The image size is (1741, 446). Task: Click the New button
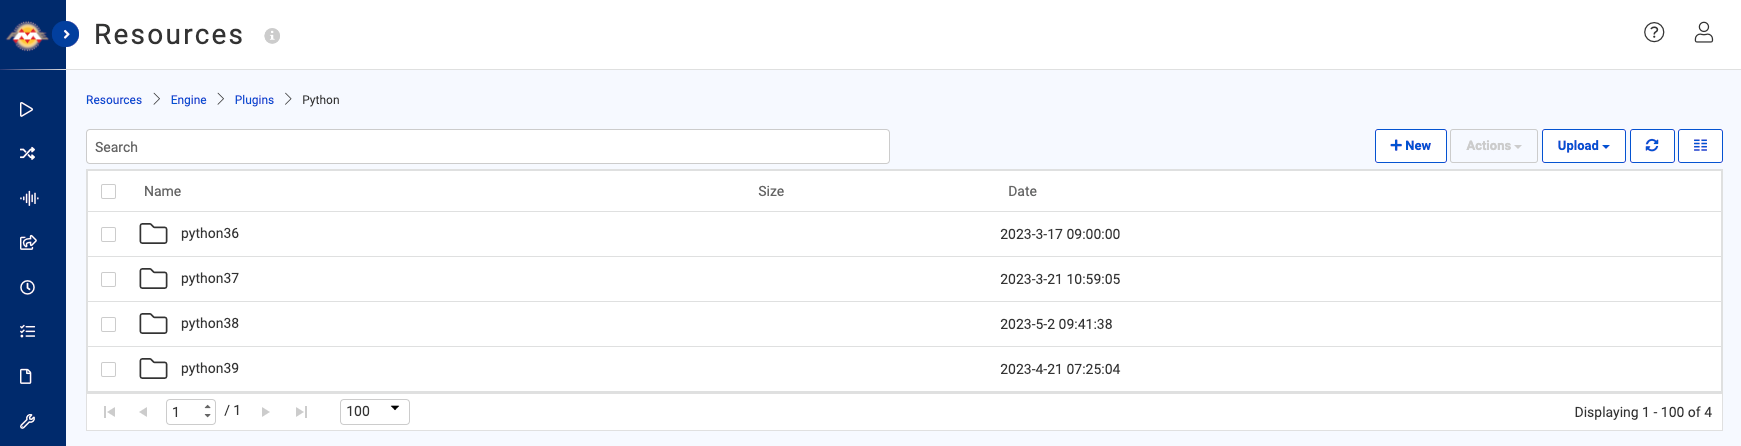tap(1410, 146)
